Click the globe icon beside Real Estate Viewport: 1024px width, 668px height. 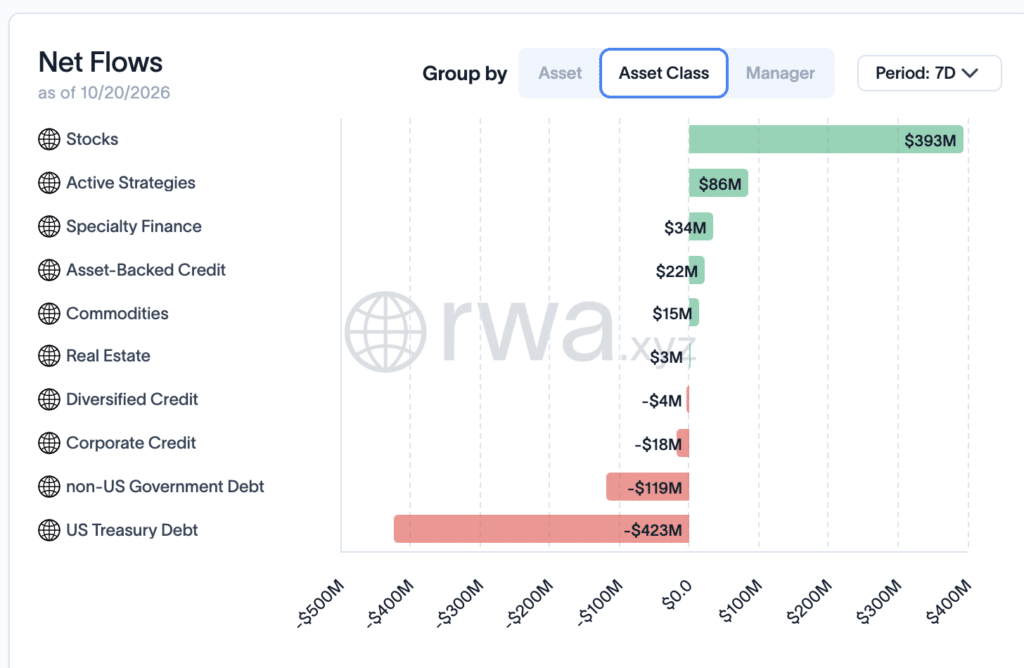49,356
